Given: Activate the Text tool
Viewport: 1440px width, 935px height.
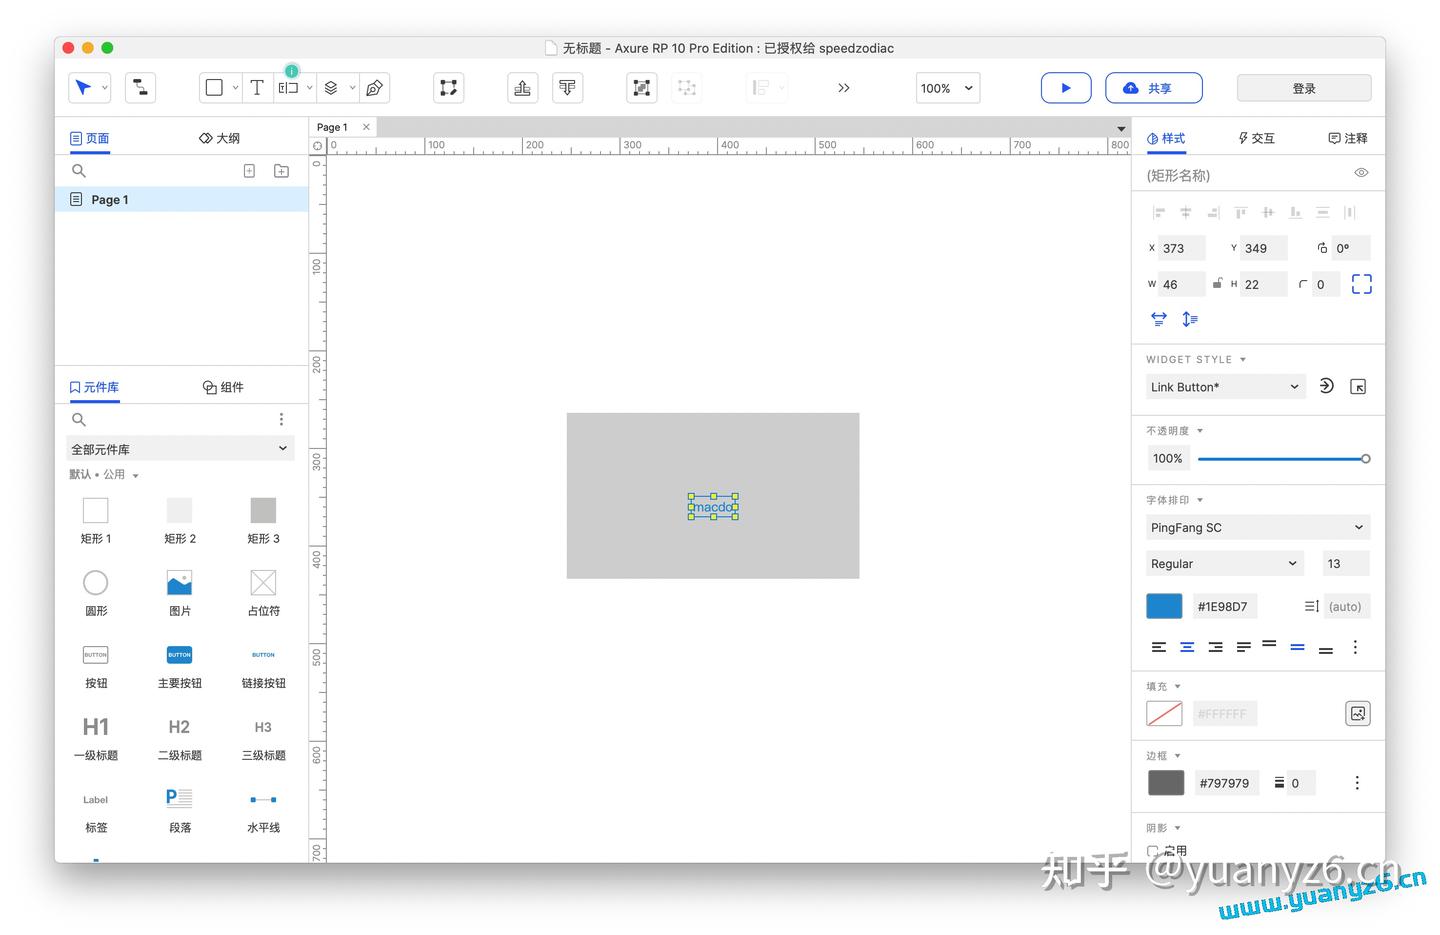Looking at the screenshot, I should click(x=257, y=88).
